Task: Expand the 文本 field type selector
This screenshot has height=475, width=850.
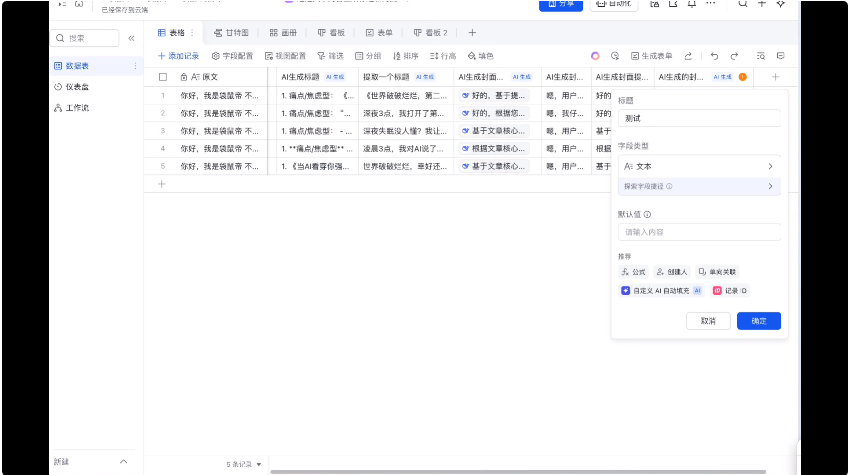Action: pyautogui.click(x=699, y=166)
